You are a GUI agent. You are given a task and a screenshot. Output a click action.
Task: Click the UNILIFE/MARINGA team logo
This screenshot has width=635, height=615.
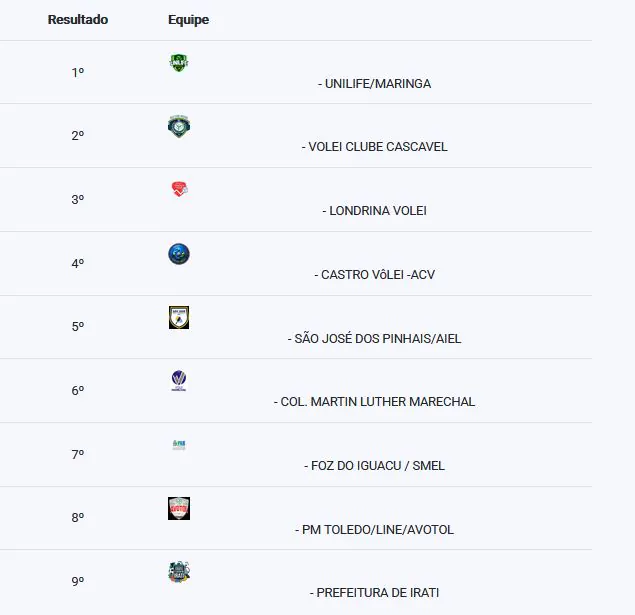click(179, 63)
